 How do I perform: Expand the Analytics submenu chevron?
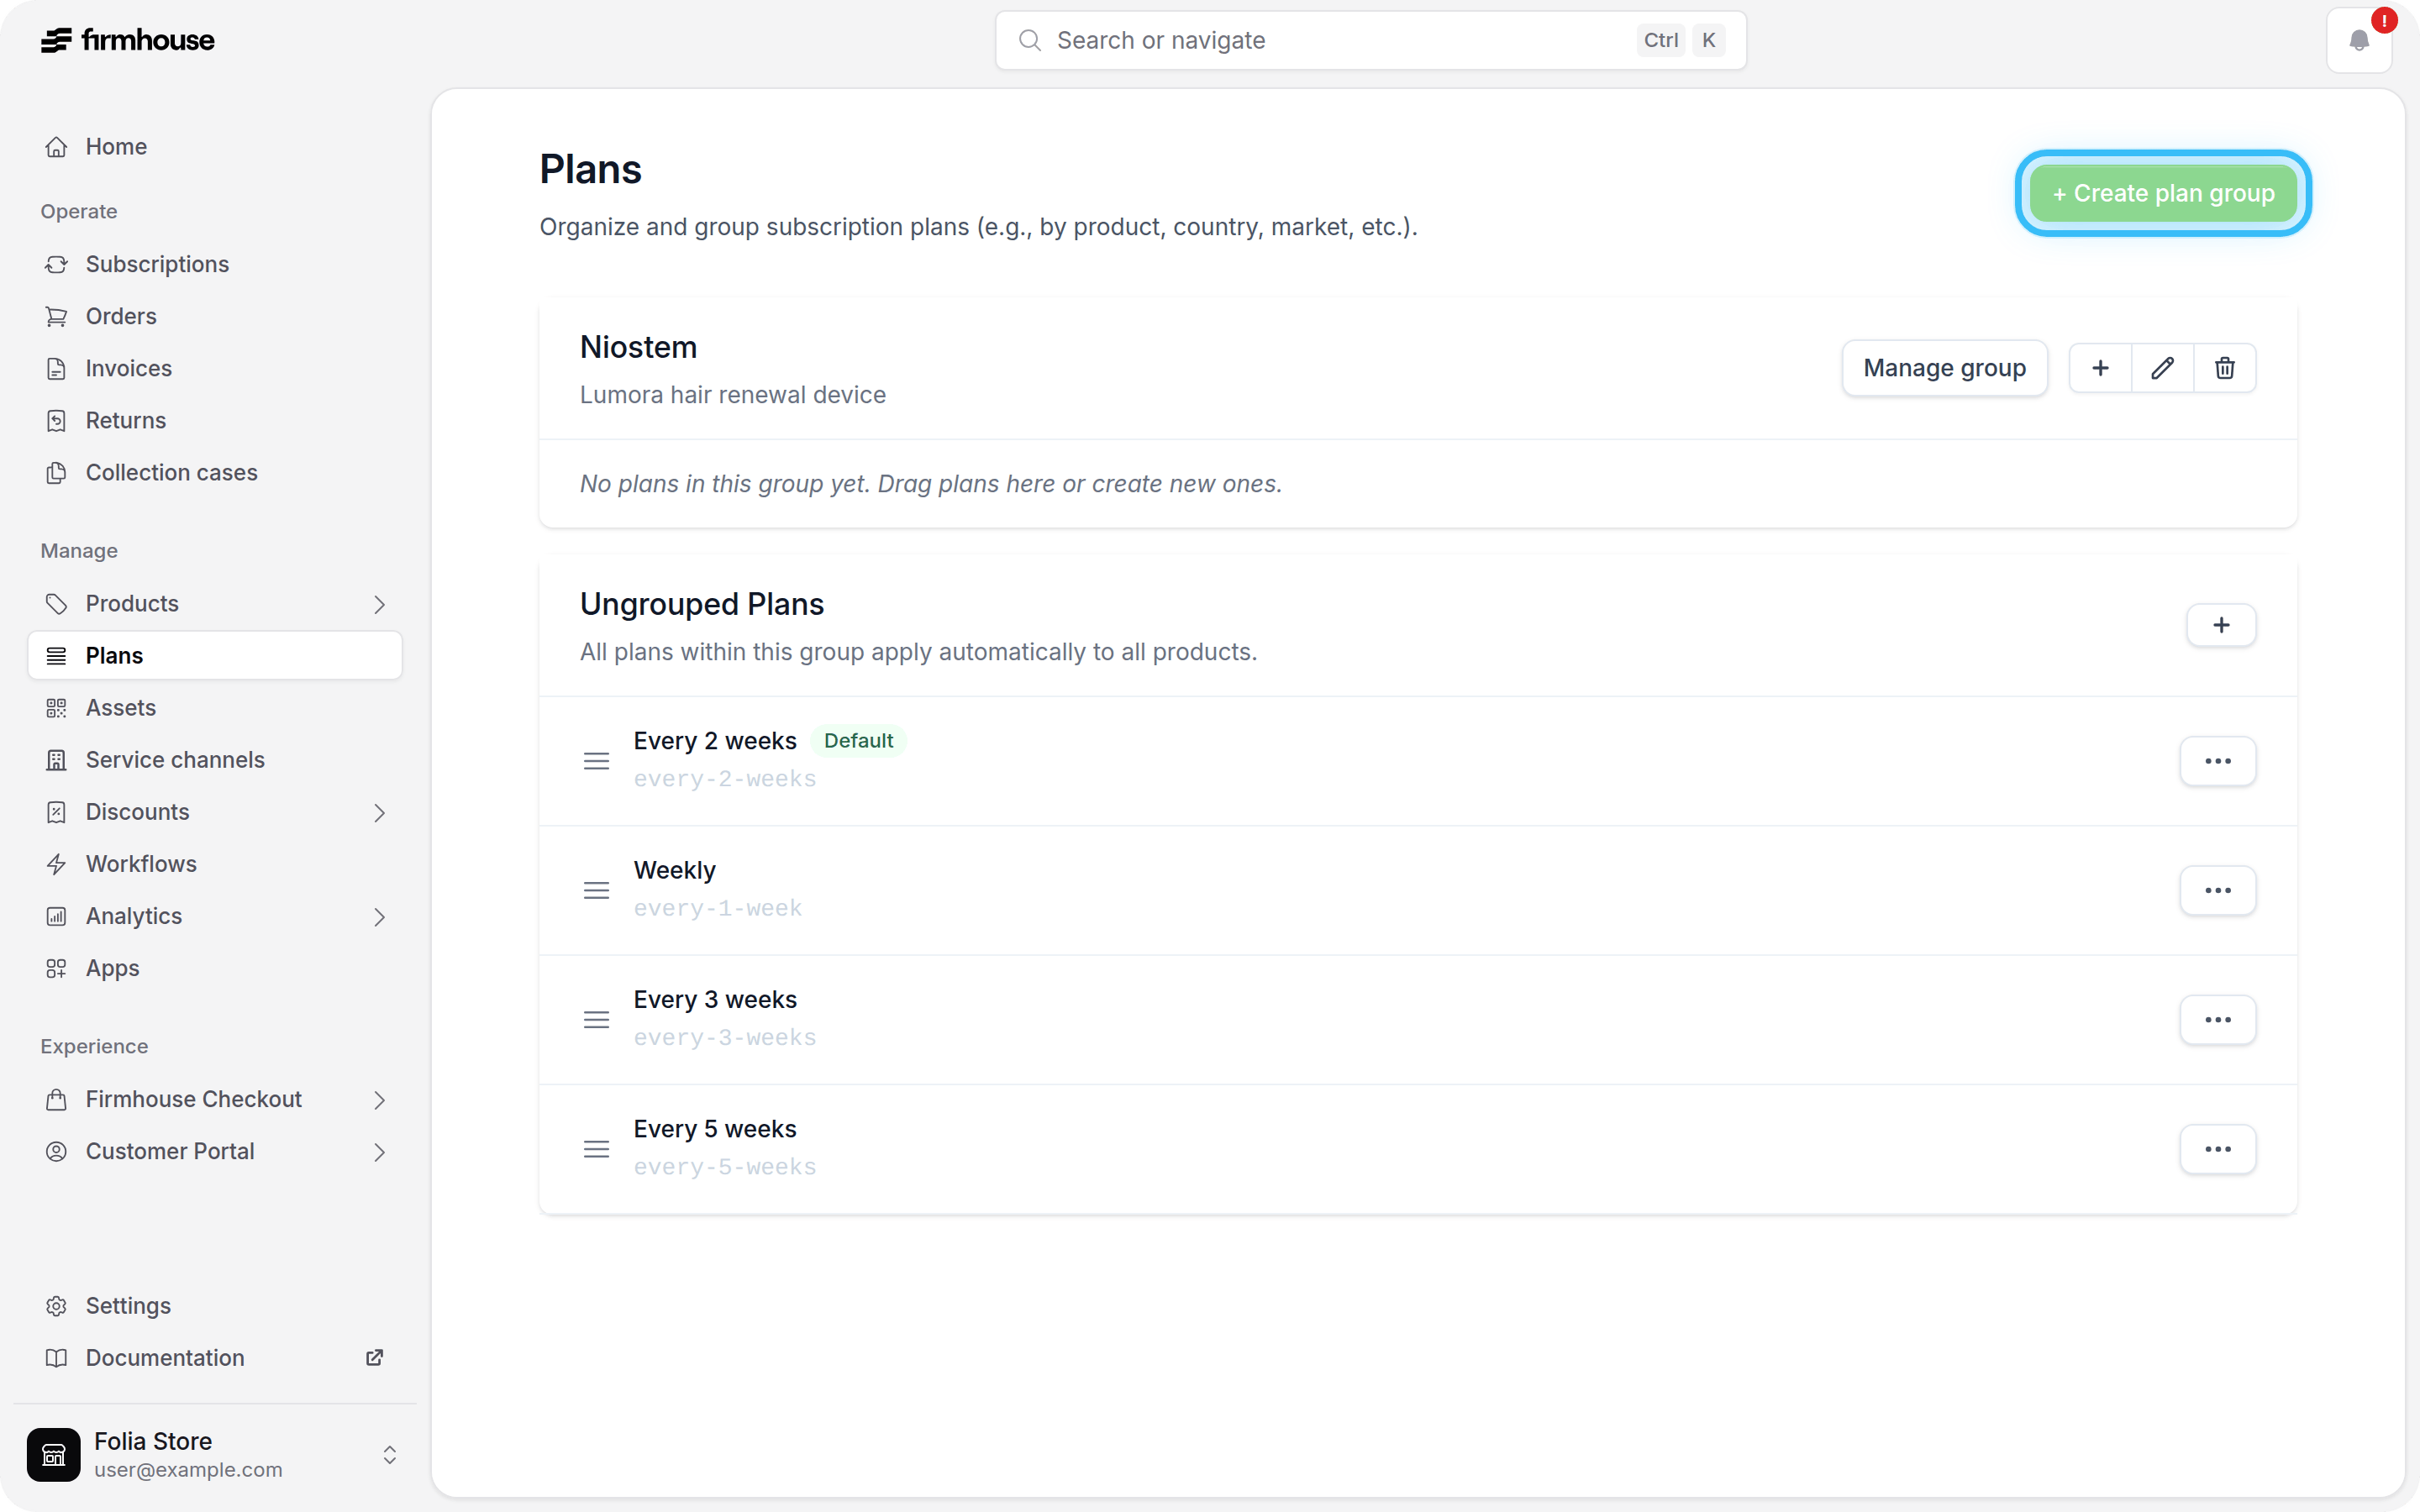379,917
